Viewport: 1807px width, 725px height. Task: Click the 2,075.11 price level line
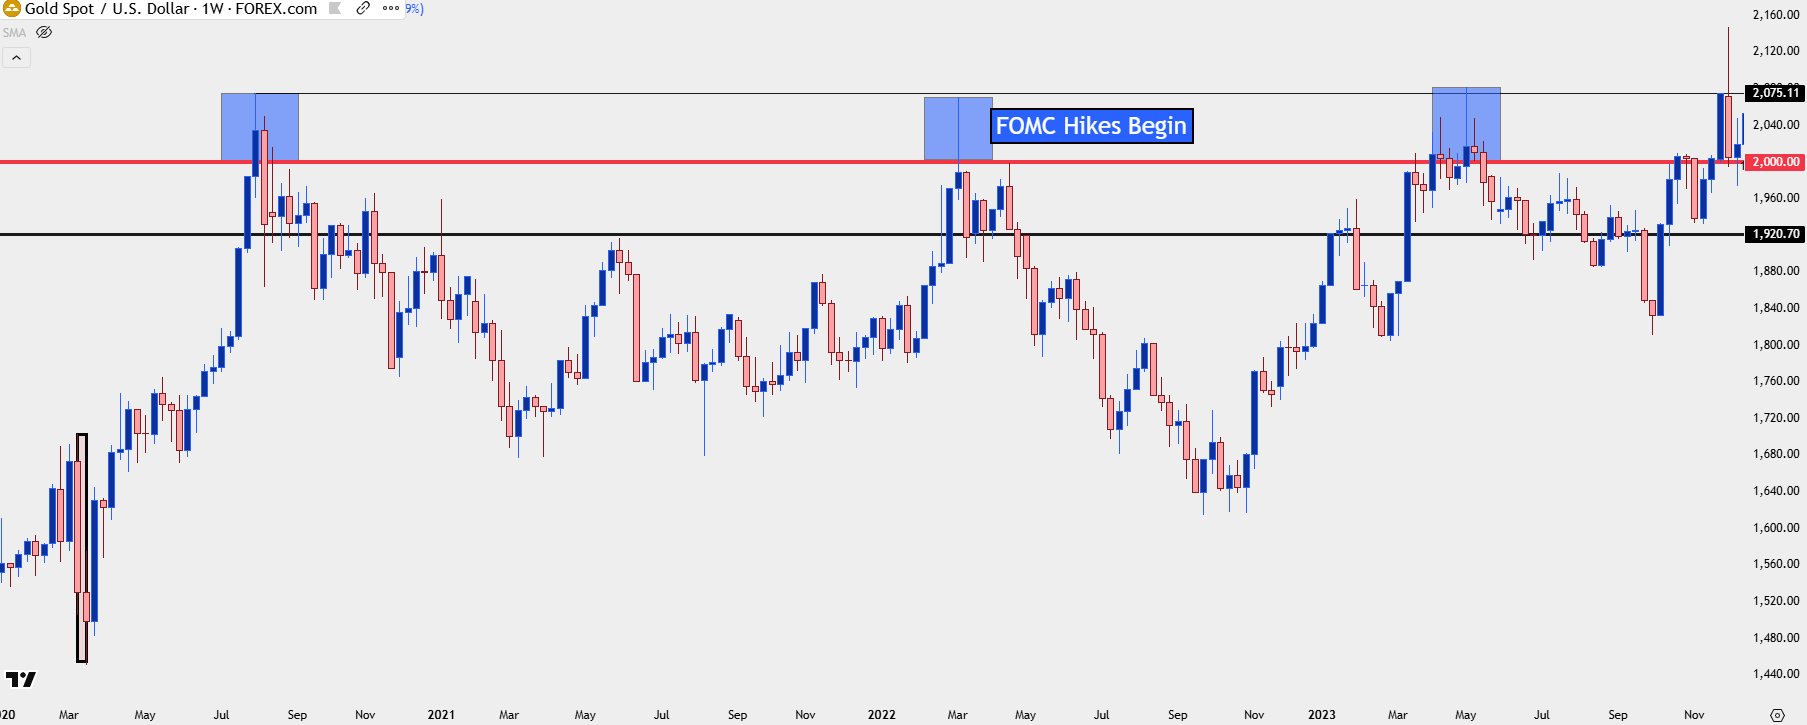click(x=700, y=94)
